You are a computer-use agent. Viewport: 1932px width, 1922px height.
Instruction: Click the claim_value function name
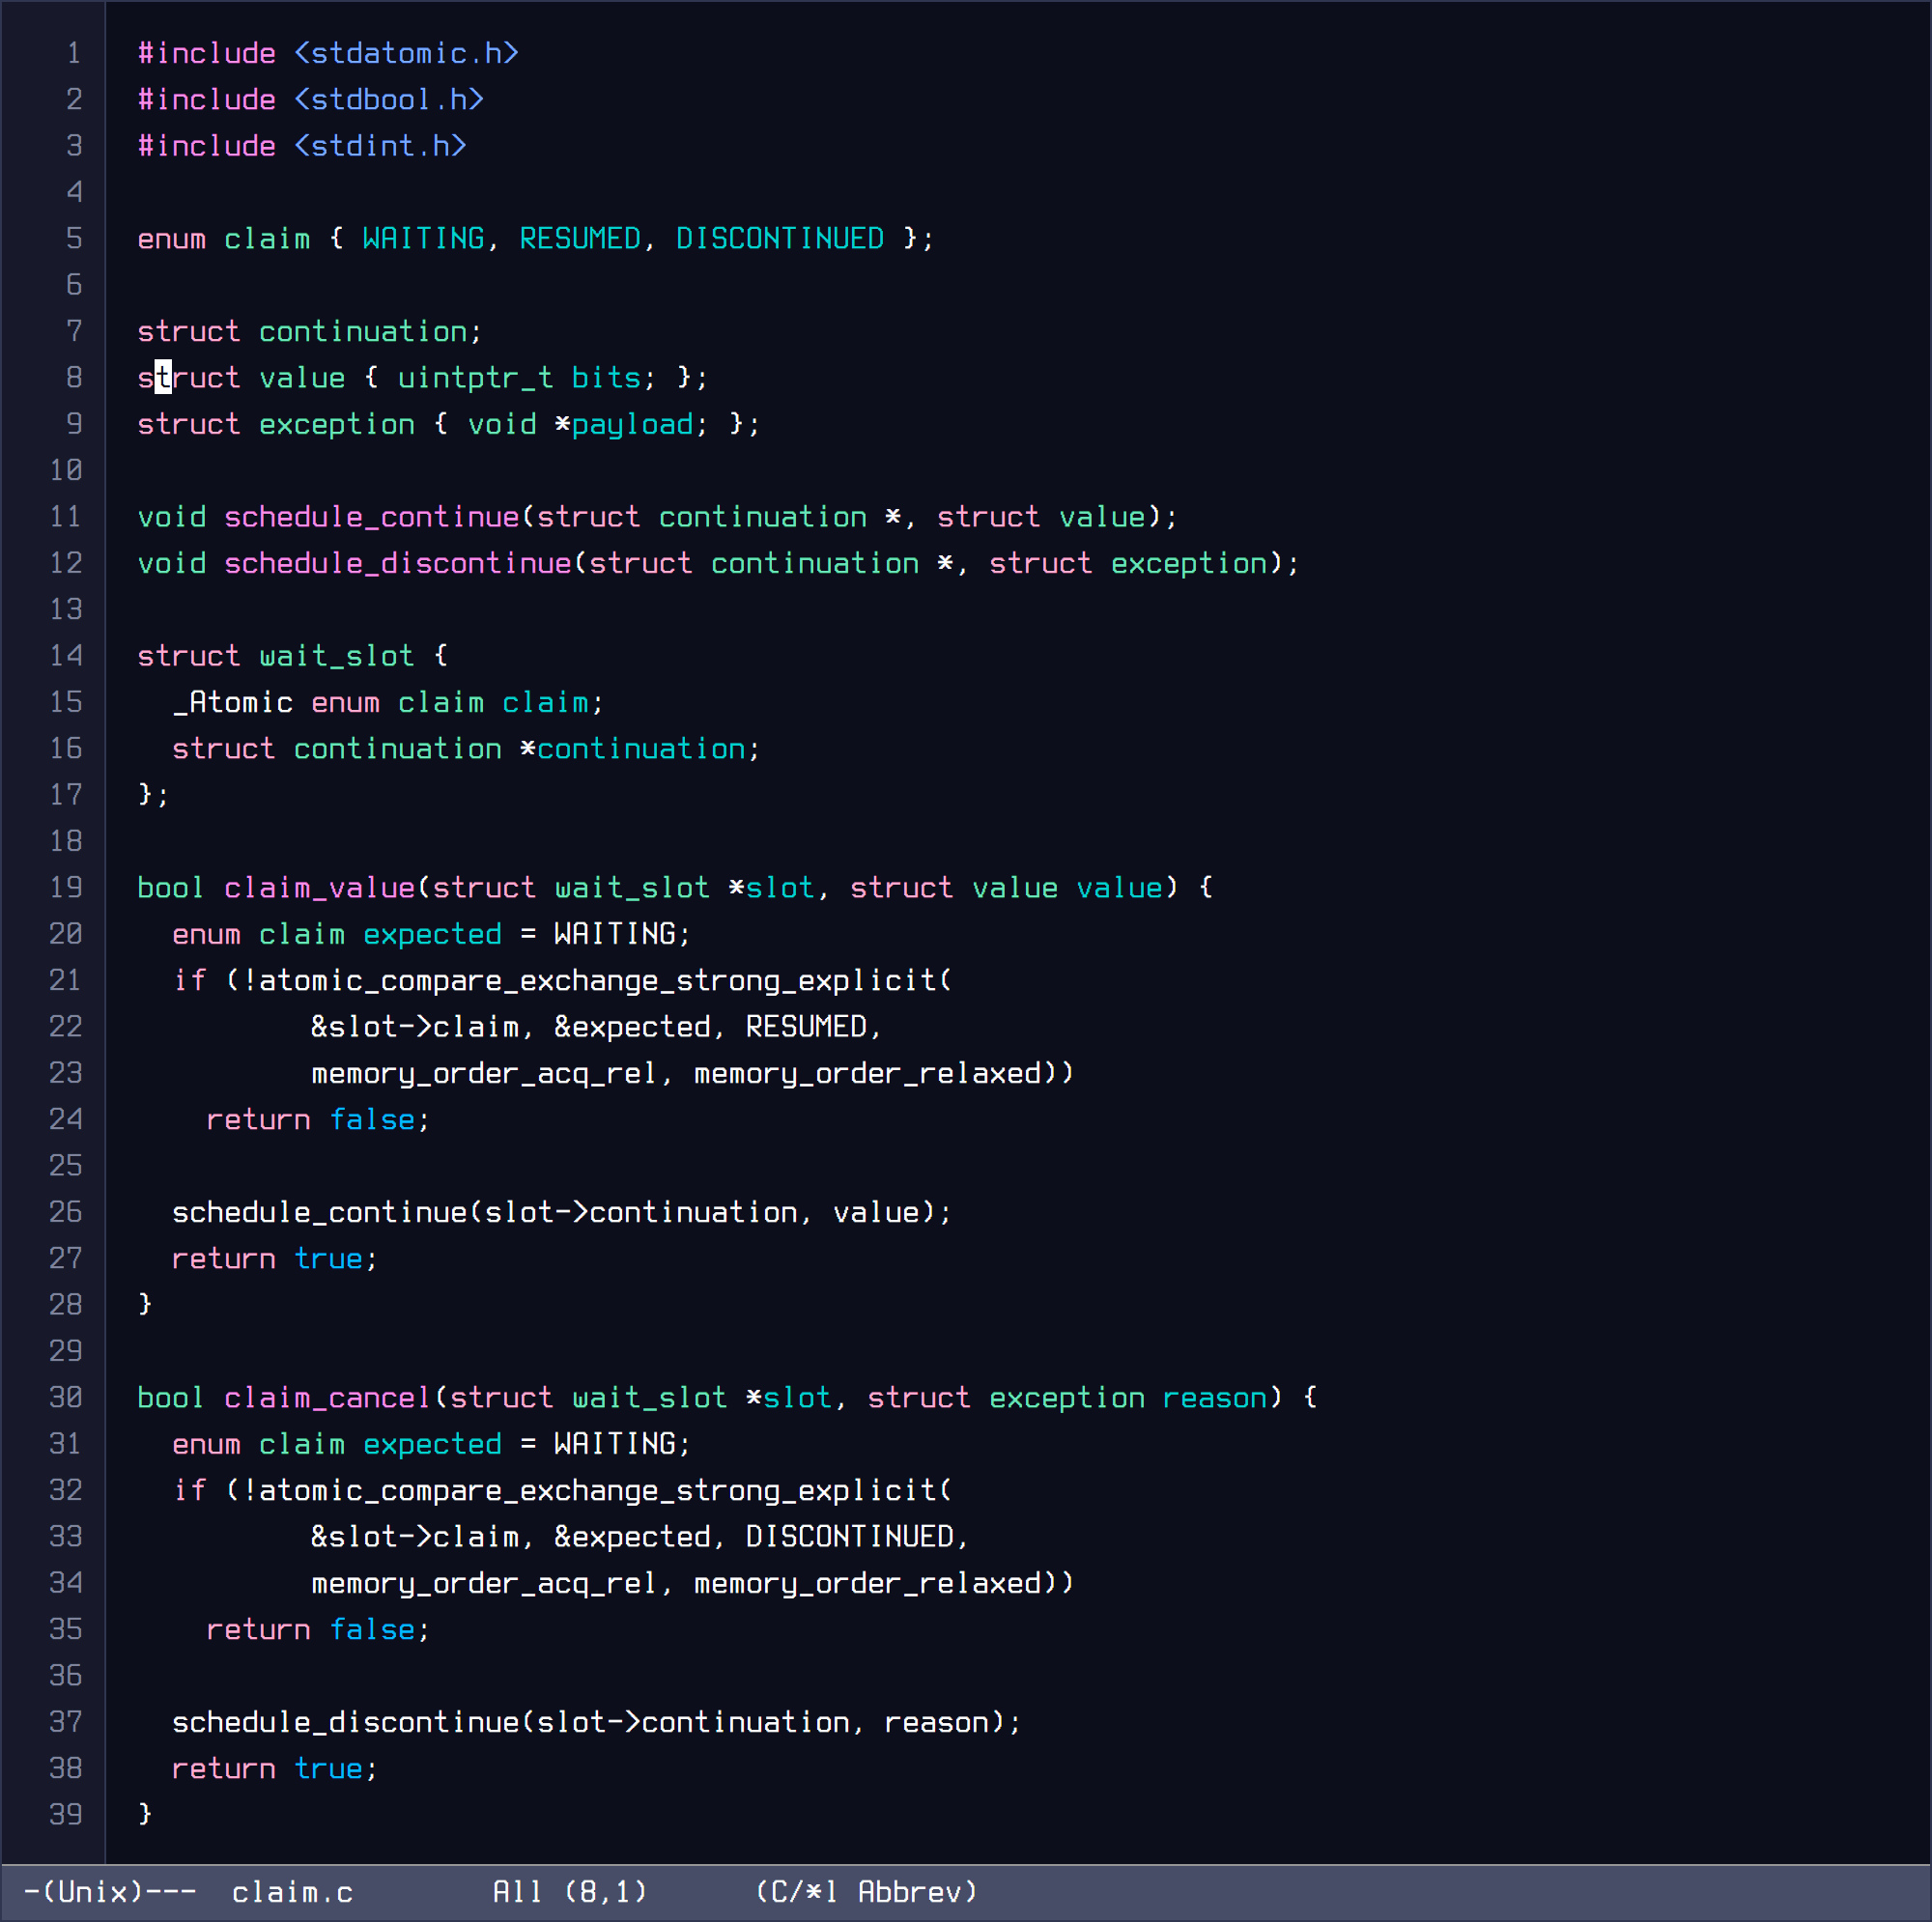(320, 888)
